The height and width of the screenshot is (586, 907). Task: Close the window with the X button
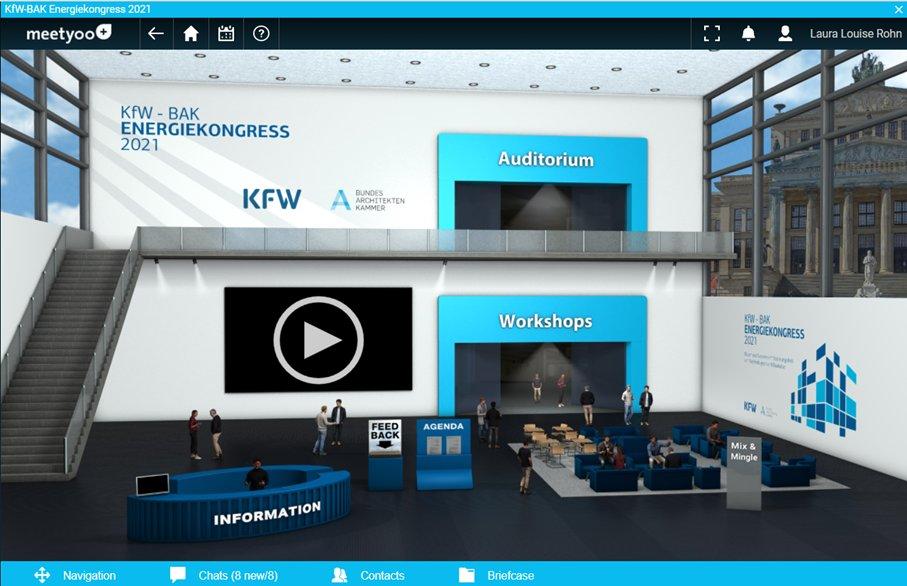899,9
